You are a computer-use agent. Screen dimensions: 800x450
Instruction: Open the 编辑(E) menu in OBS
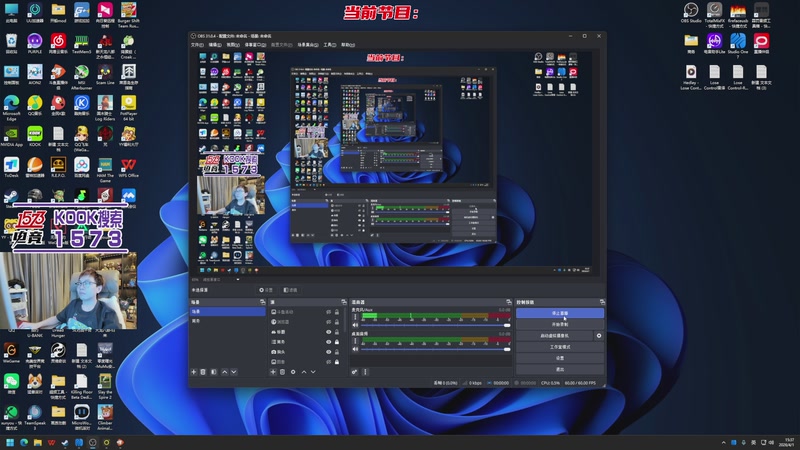pos(215,45)
